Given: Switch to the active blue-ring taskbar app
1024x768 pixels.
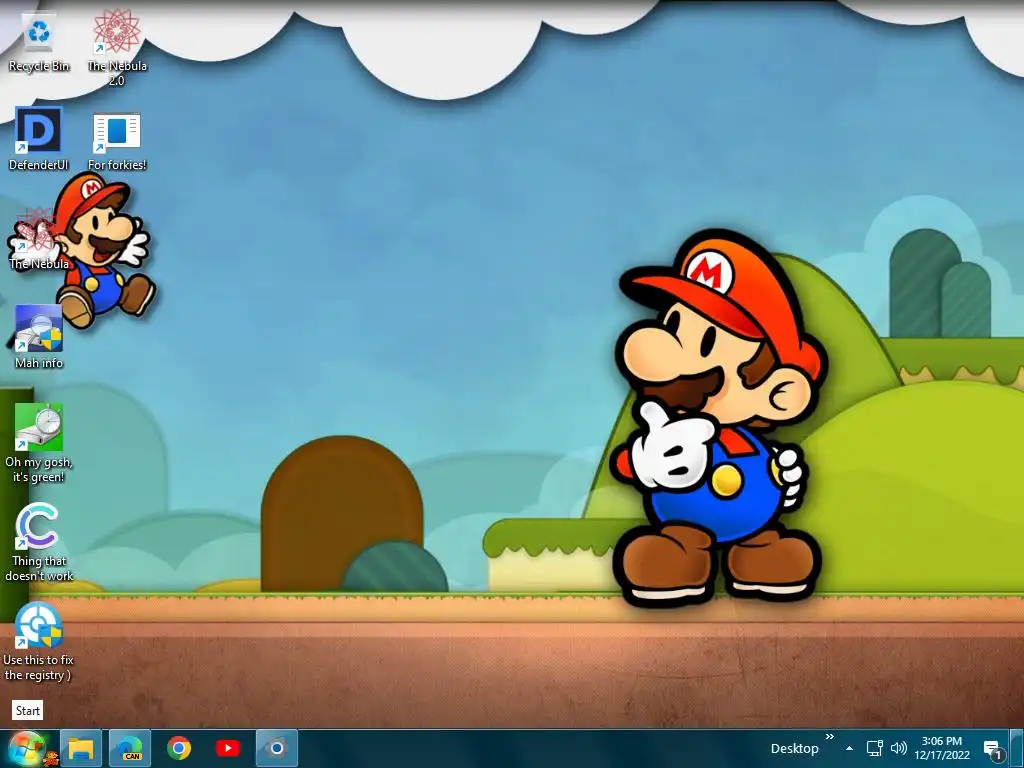Looking at the screenshot, I should click(277, 748).
